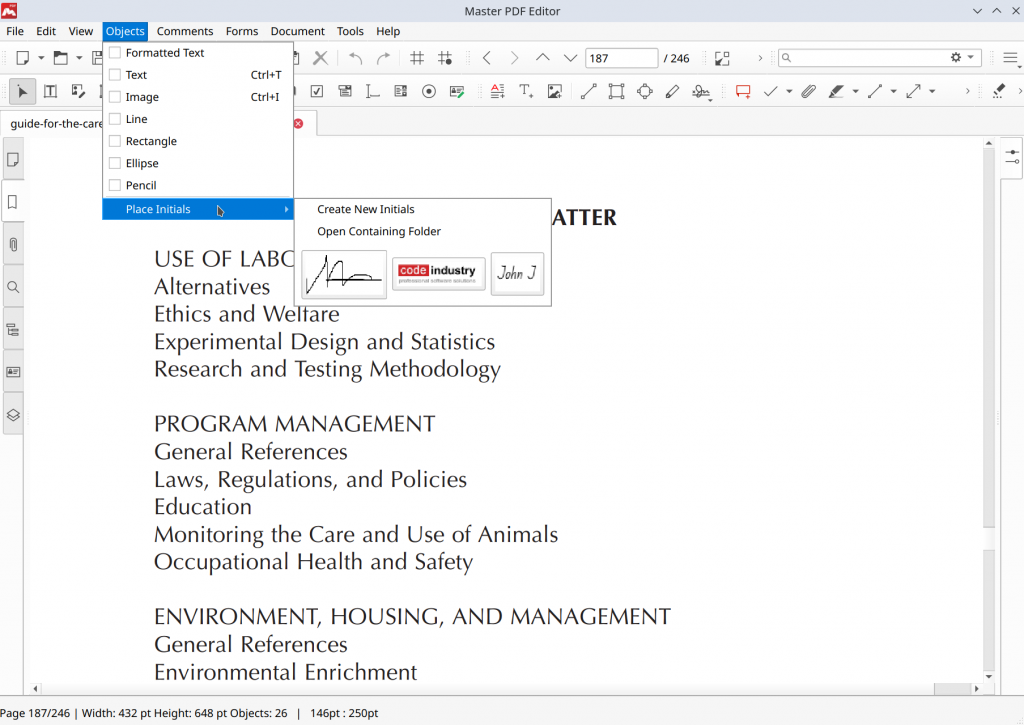1024x725 pixels.
Task: Activate the Edit Document object selection tool
Action: [x=21, y=91]
